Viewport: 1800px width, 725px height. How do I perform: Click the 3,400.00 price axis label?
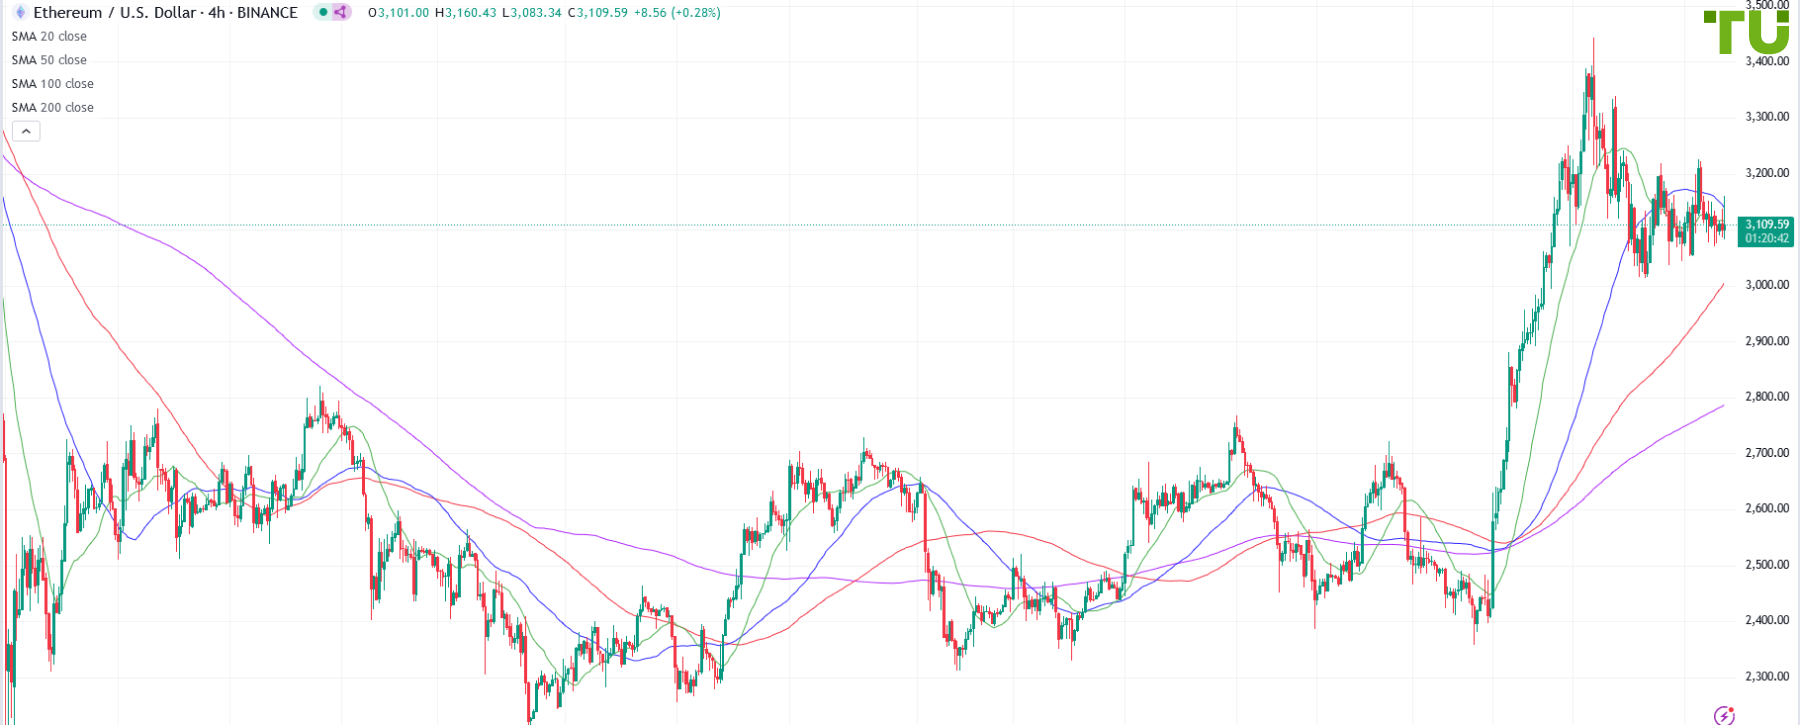(1767, 61)
